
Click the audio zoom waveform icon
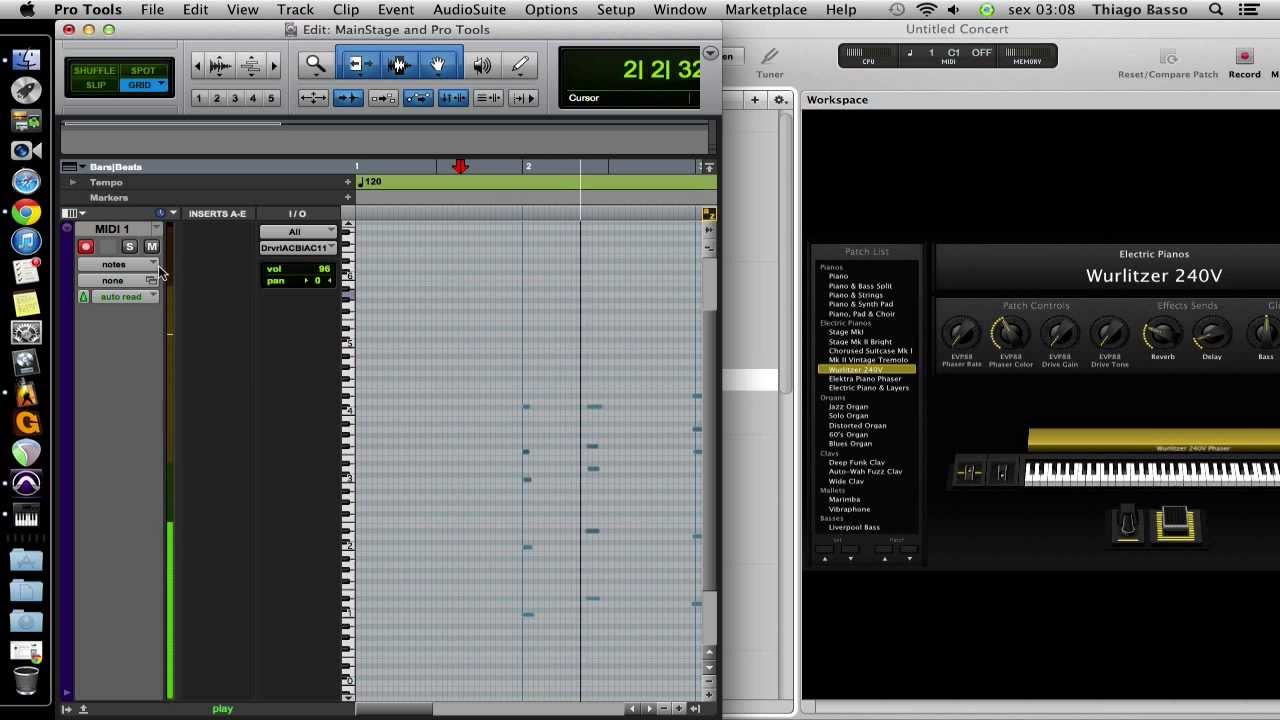[220, 66]
